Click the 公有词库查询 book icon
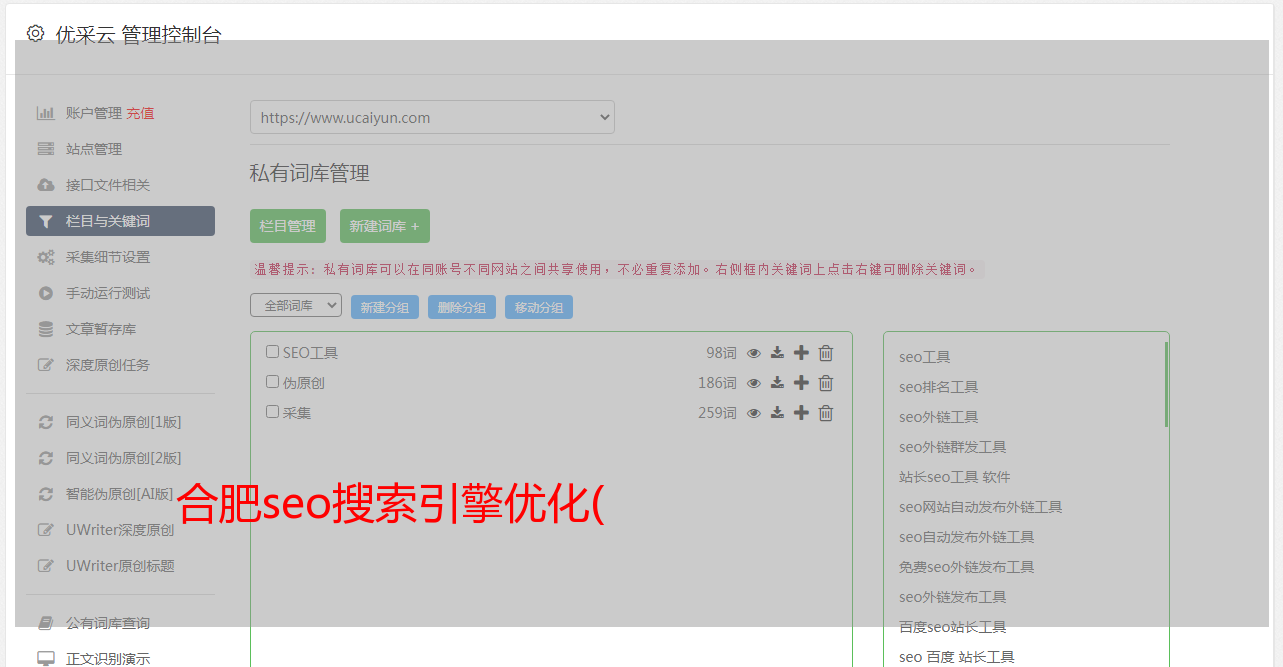Image resolution: width=1283 pixels, height=667 pixels. coord(46,623)
